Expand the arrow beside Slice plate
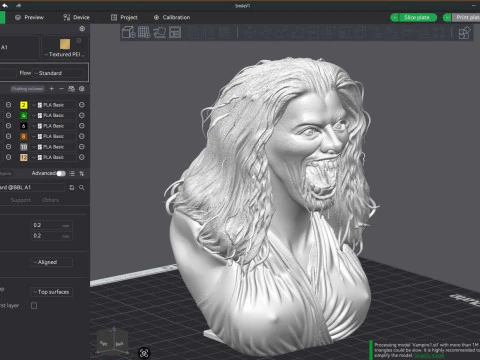 point(395,17)
